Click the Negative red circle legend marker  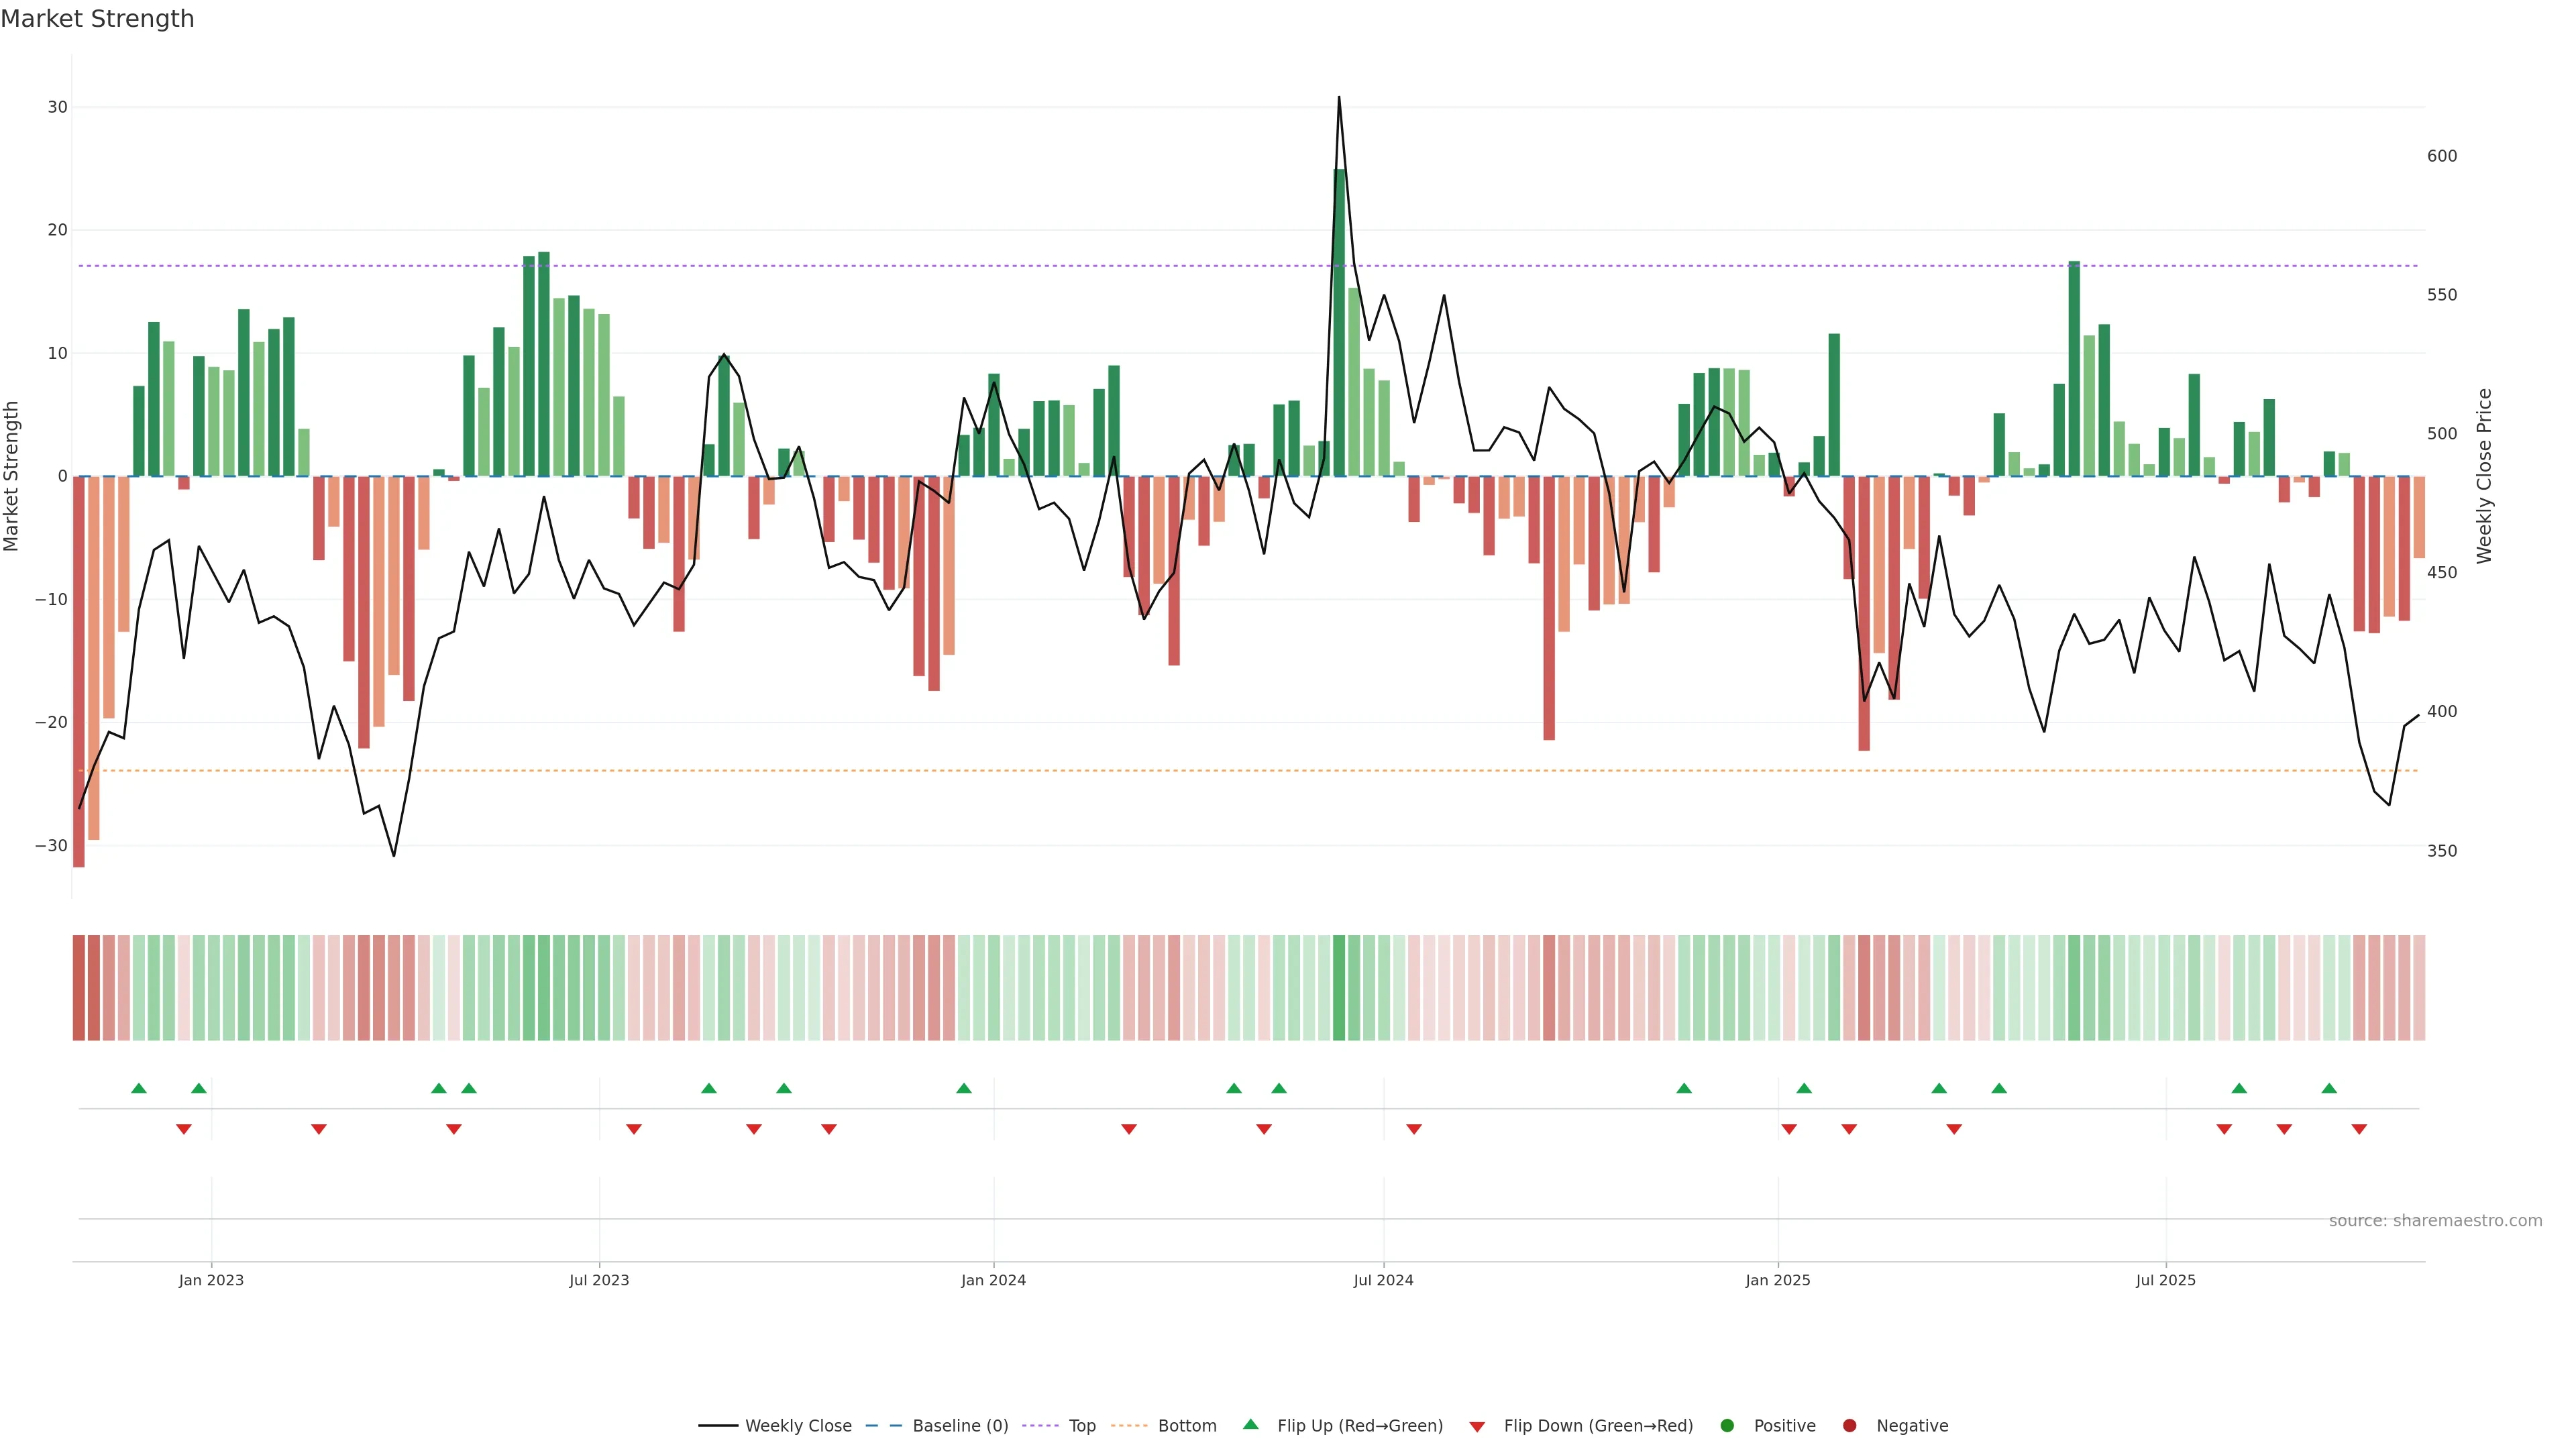pos(1849,1426)
